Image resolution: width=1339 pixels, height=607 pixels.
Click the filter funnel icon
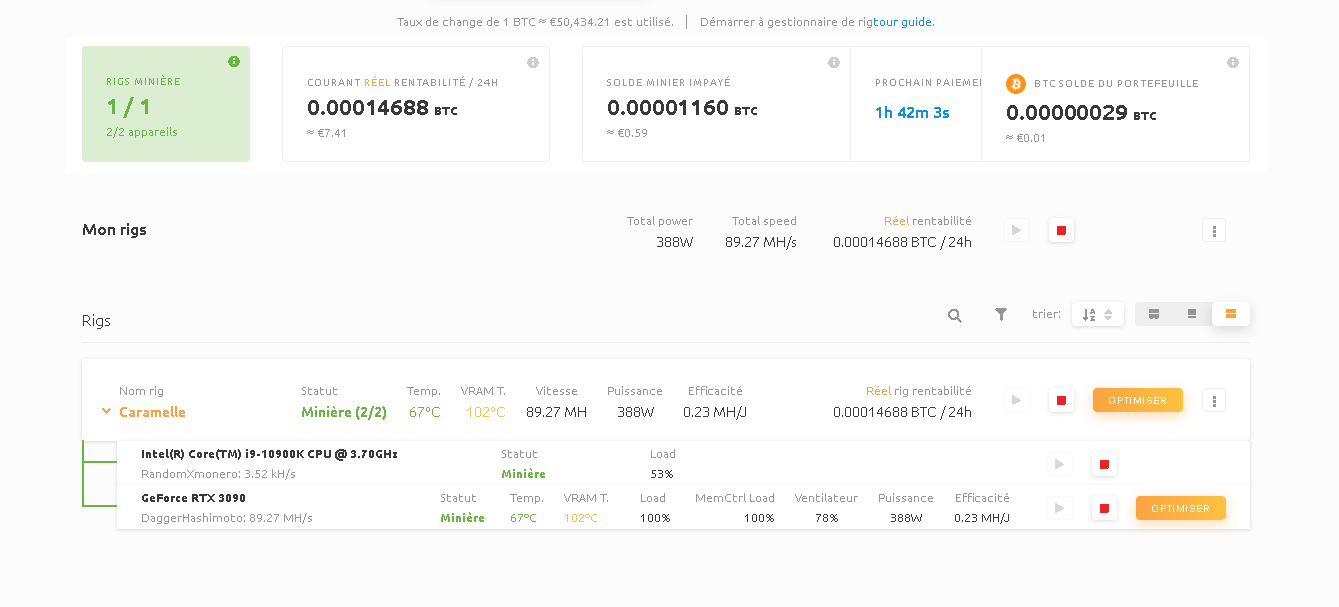[1001, 314]
